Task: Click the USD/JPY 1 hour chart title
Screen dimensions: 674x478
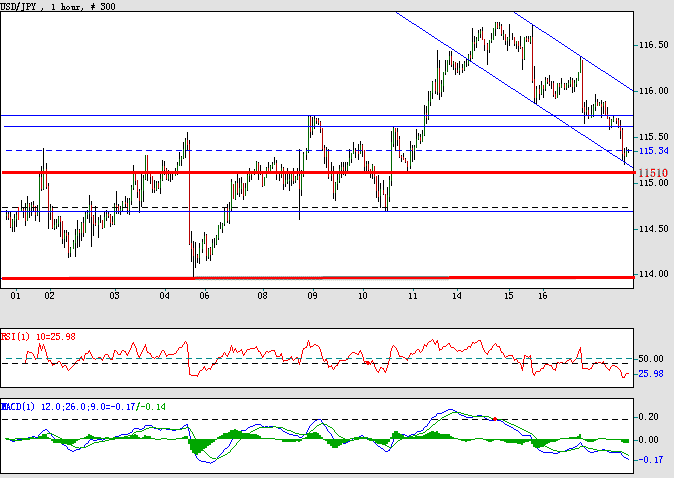Action: click(x=58, y=6)
